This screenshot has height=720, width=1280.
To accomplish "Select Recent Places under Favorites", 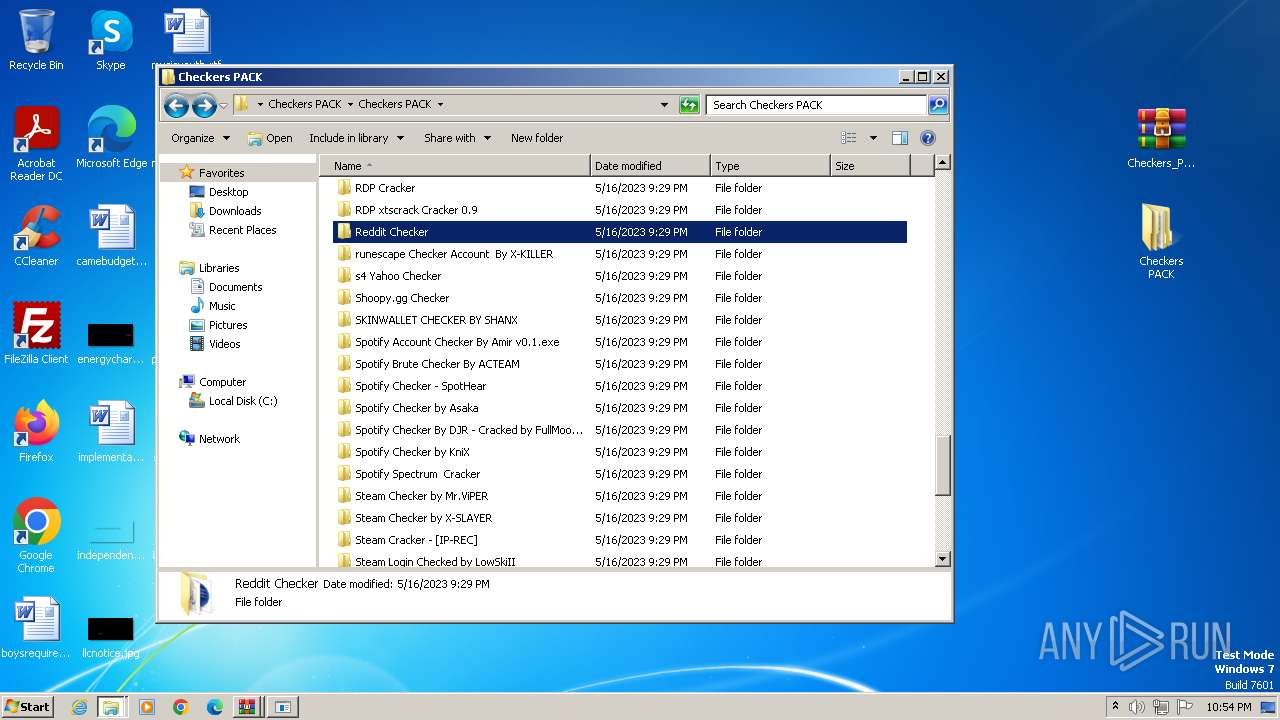I will [x=242, y=230].
